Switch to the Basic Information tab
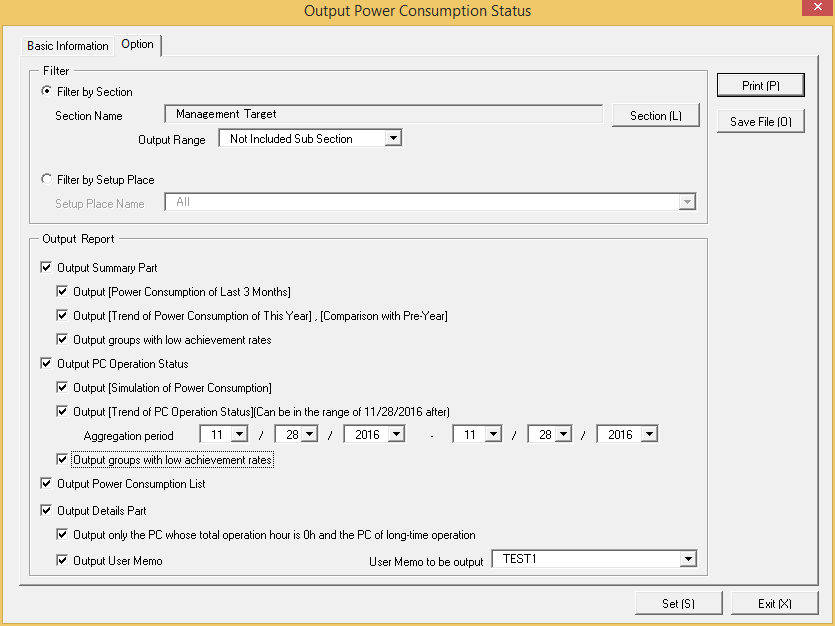Viewport: 835px width, 626px height. (x=67, y=46)
